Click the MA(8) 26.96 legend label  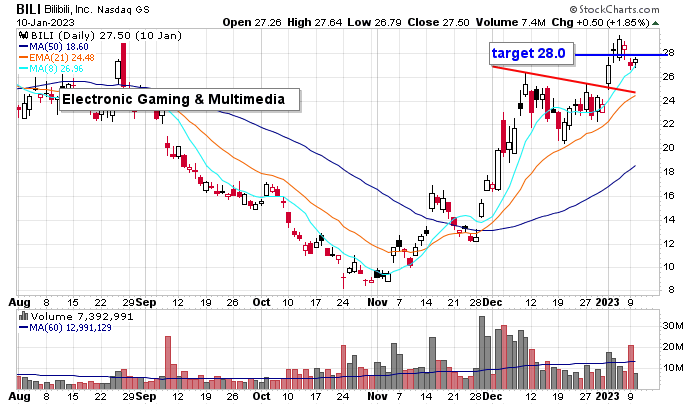(x=56, y=69)
